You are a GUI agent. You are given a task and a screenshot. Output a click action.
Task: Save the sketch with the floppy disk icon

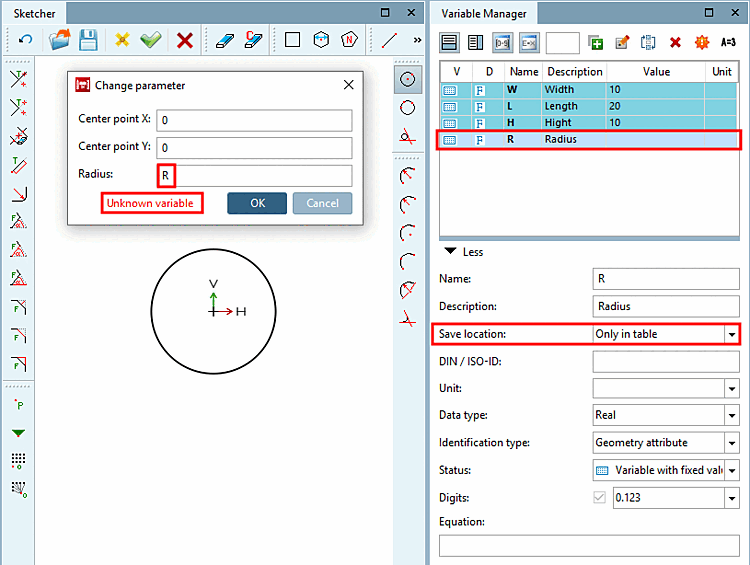[88, 40]
